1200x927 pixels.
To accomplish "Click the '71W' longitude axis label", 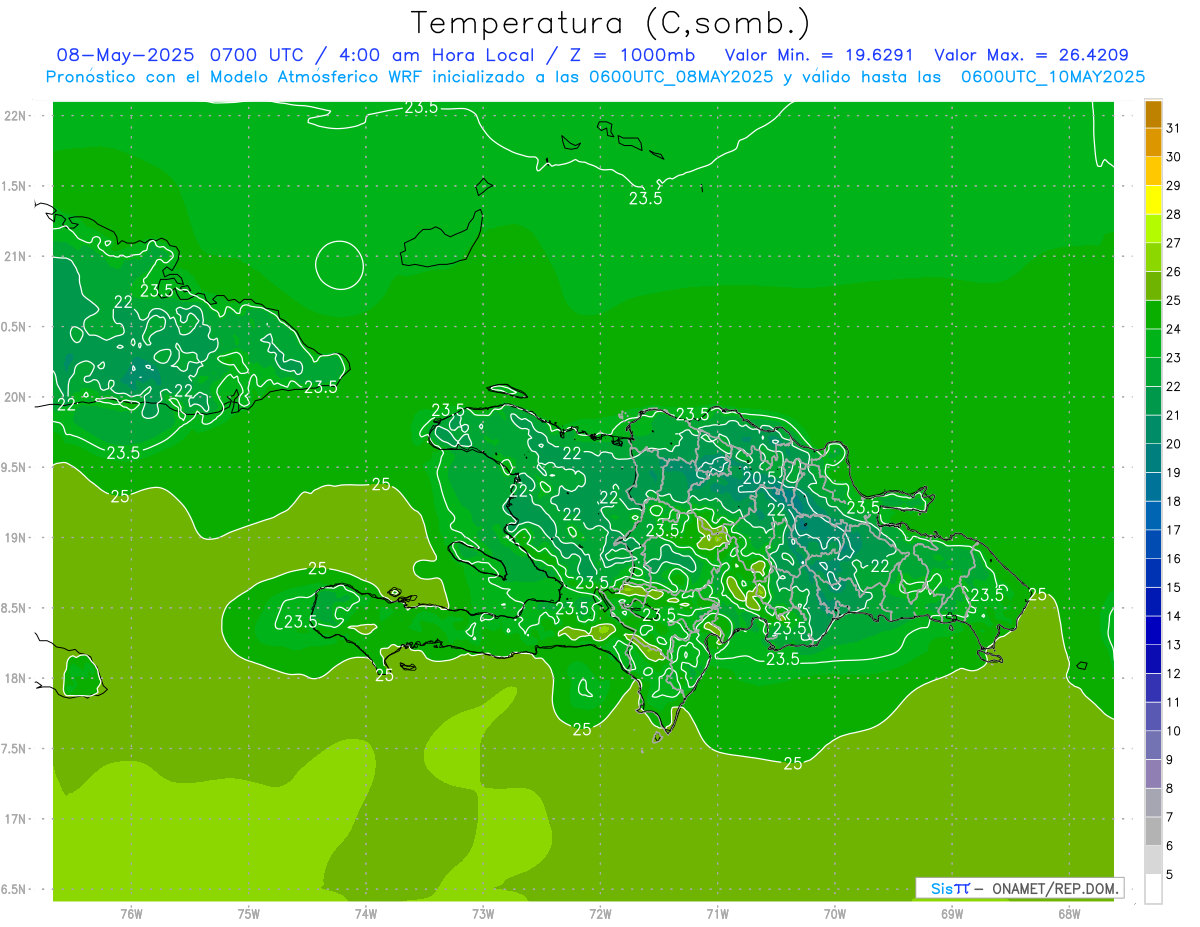I will pyautogui.click(x=717, y=913).
